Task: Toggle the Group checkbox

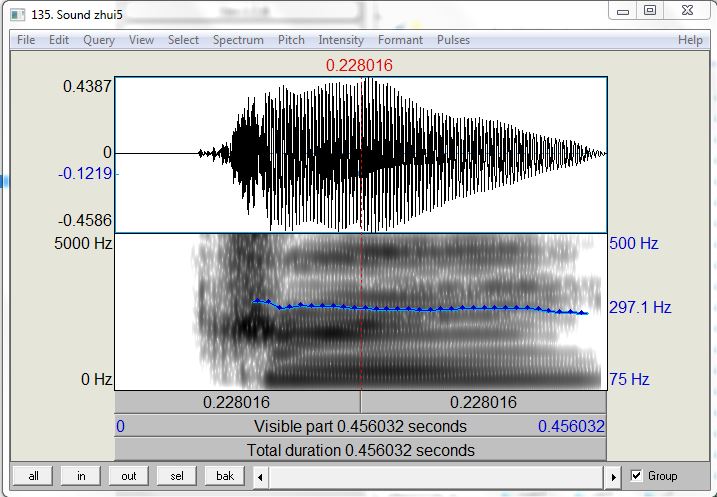Action: pos(636,476)
